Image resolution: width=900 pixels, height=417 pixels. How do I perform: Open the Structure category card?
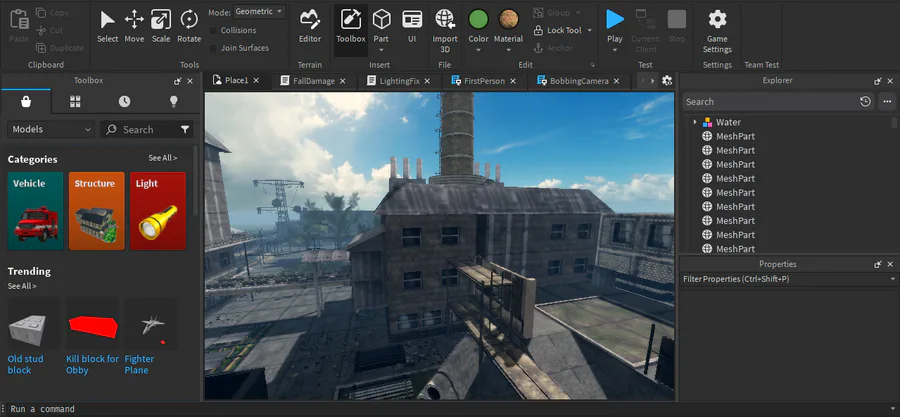pos(96,211)
